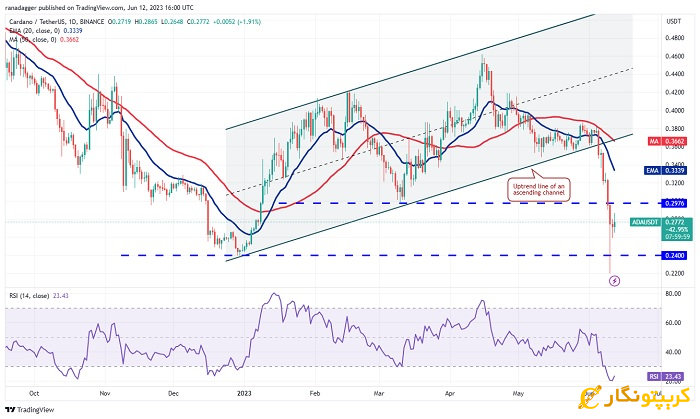Click the 40.00 level on RSI axis
Screen dimensions: 700x419
(673, 352)
